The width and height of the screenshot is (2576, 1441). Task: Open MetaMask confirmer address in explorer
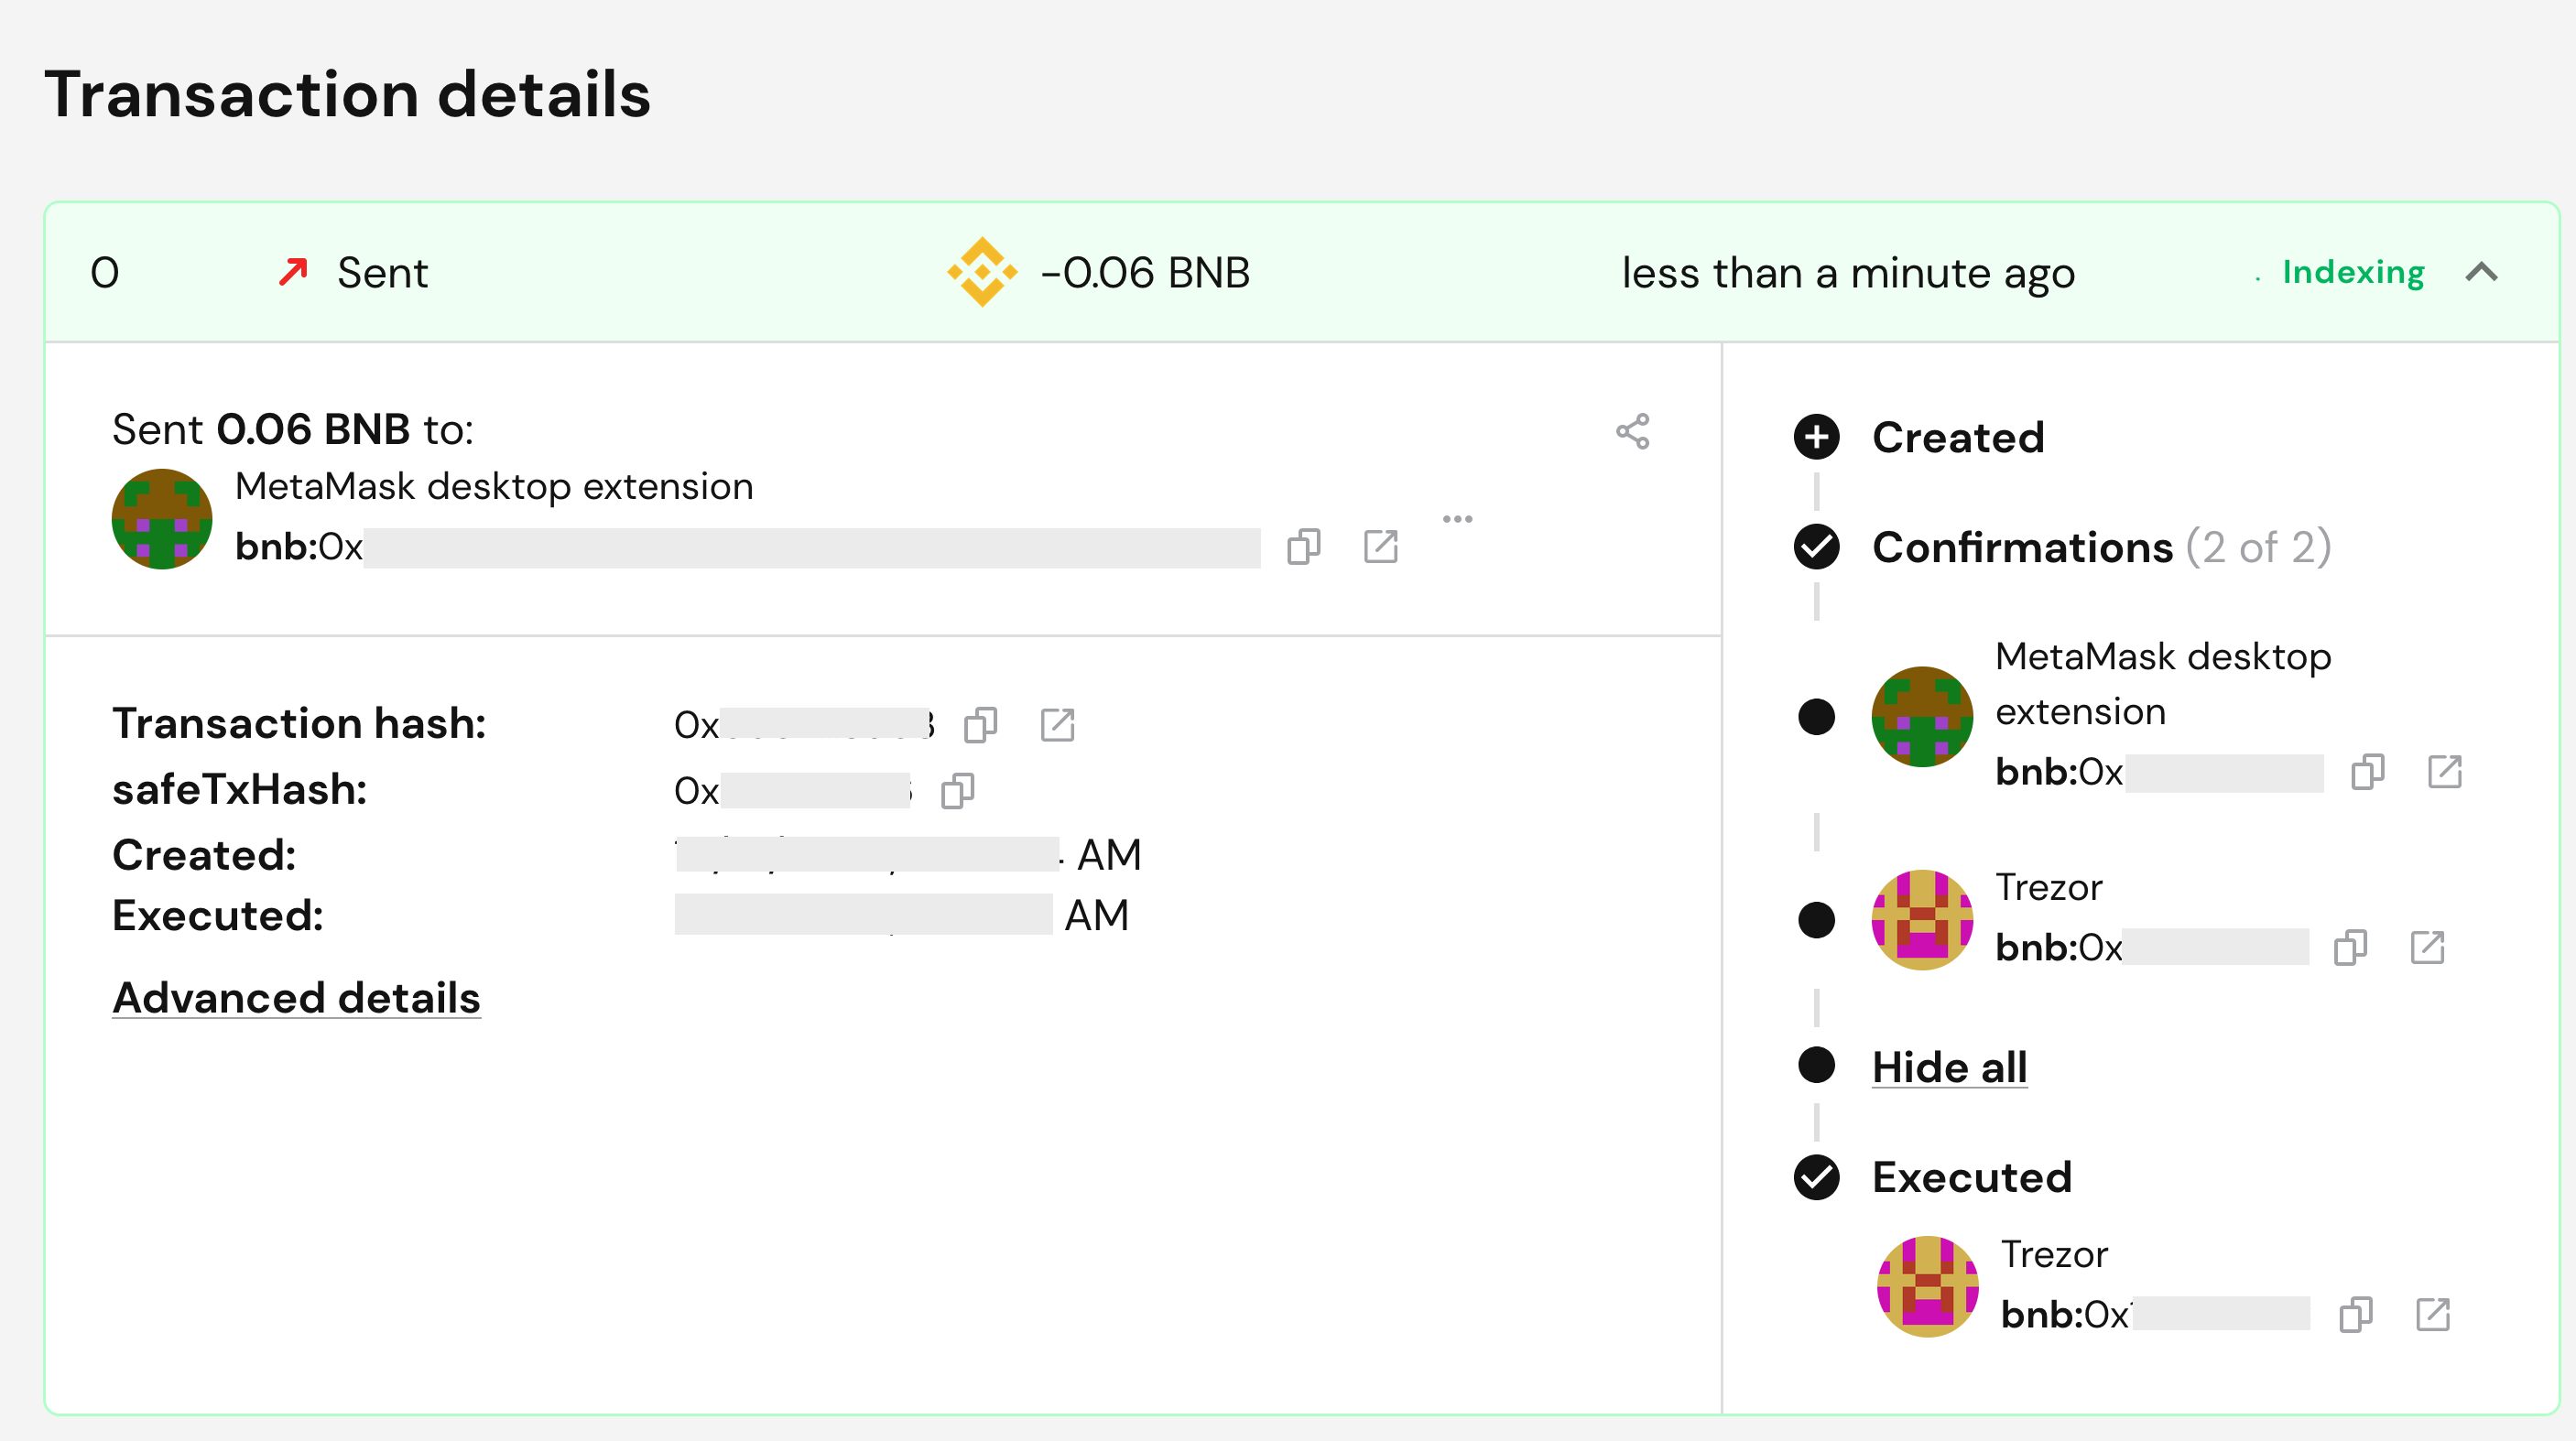click(2444, 771)
